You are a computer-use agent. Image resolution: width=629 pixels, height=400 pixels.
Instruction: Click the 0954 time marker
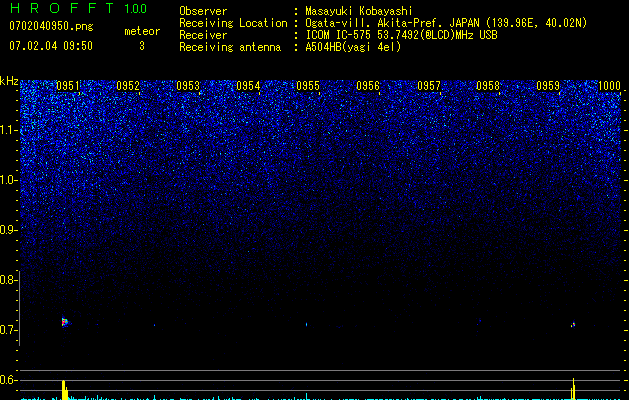tap(248, 86)
